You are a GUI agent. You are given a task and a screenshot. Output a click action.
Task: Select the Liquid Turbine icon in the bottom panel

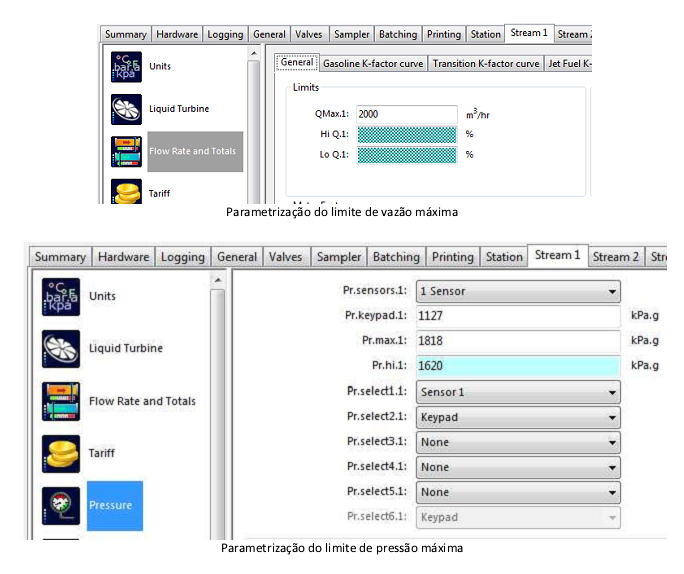tap(61, 349)
